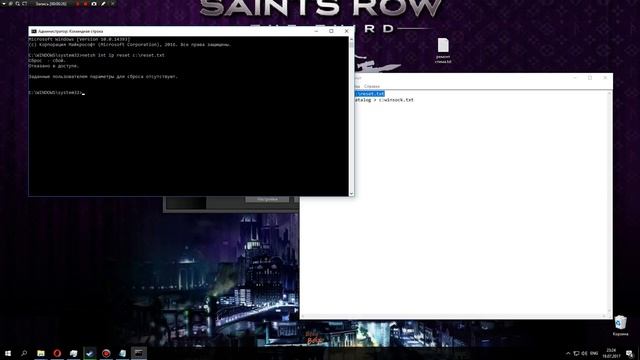Stop recording with red square button

(85, 4)
